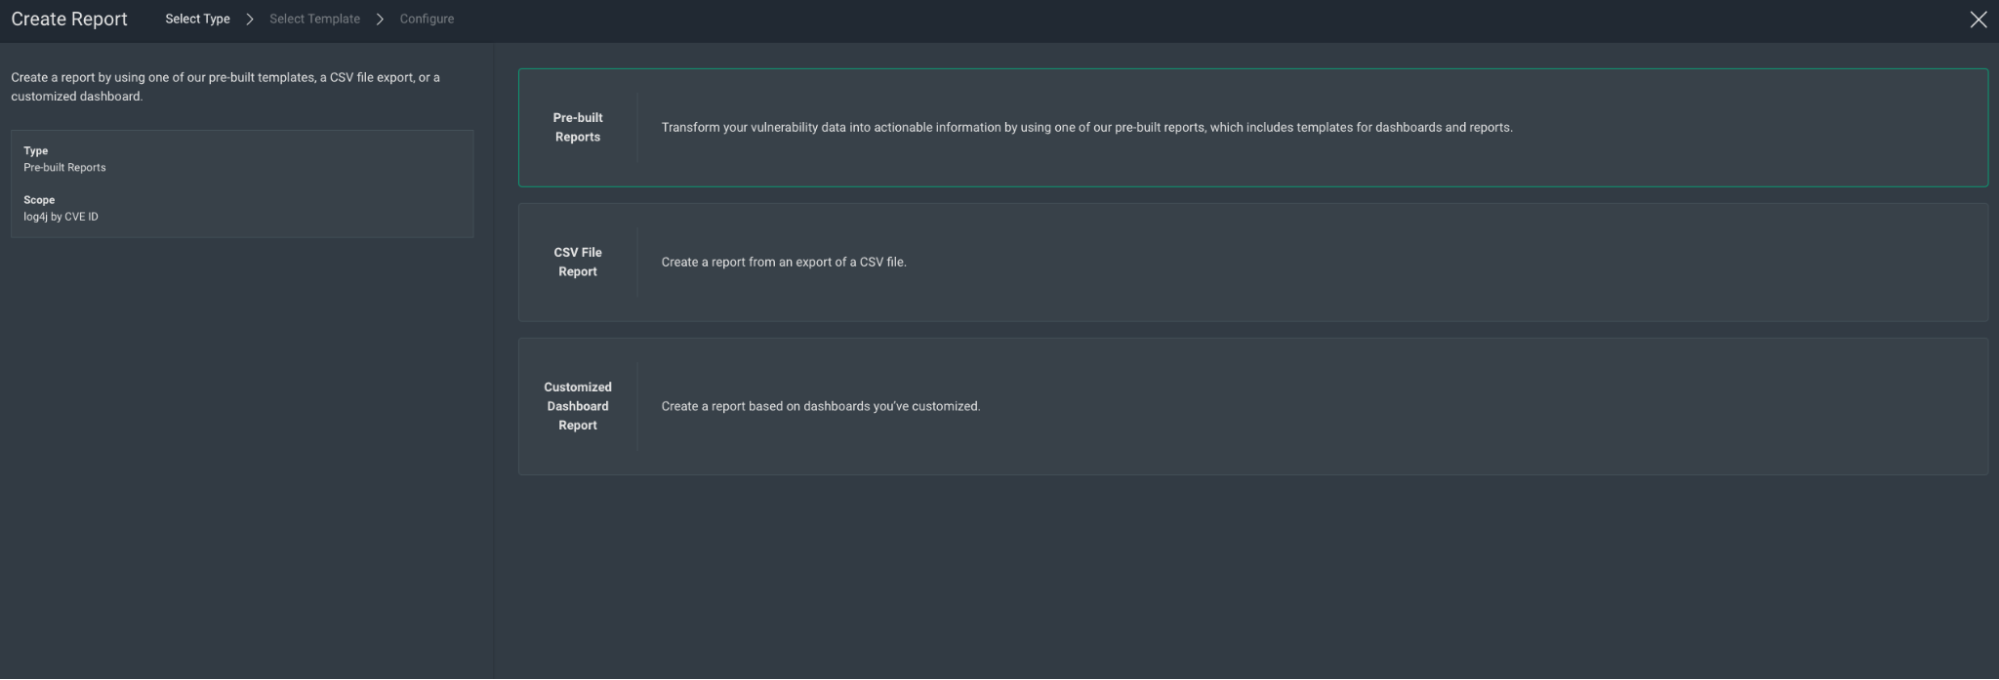Screen dimensions: 1999x680
Task: Click chevron after Select Type
Action: (250, 19)
